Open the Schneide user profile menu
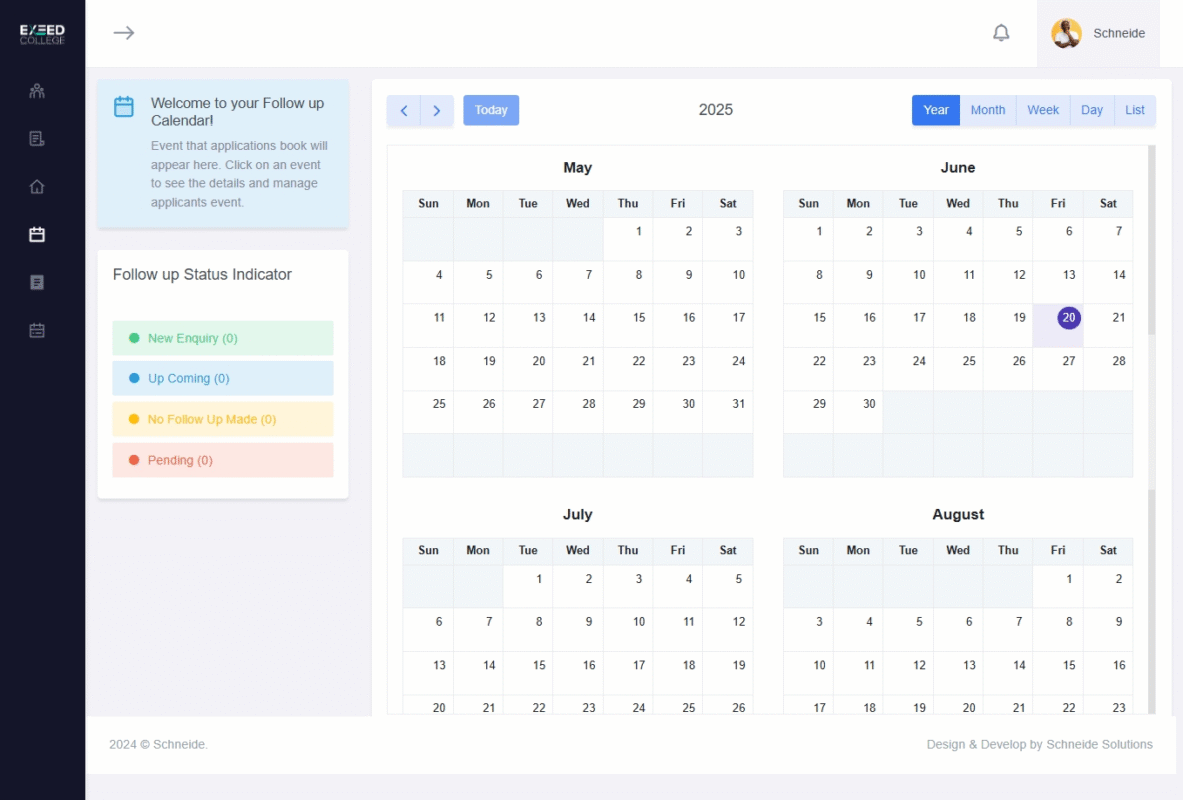 tap(1098, 33)
